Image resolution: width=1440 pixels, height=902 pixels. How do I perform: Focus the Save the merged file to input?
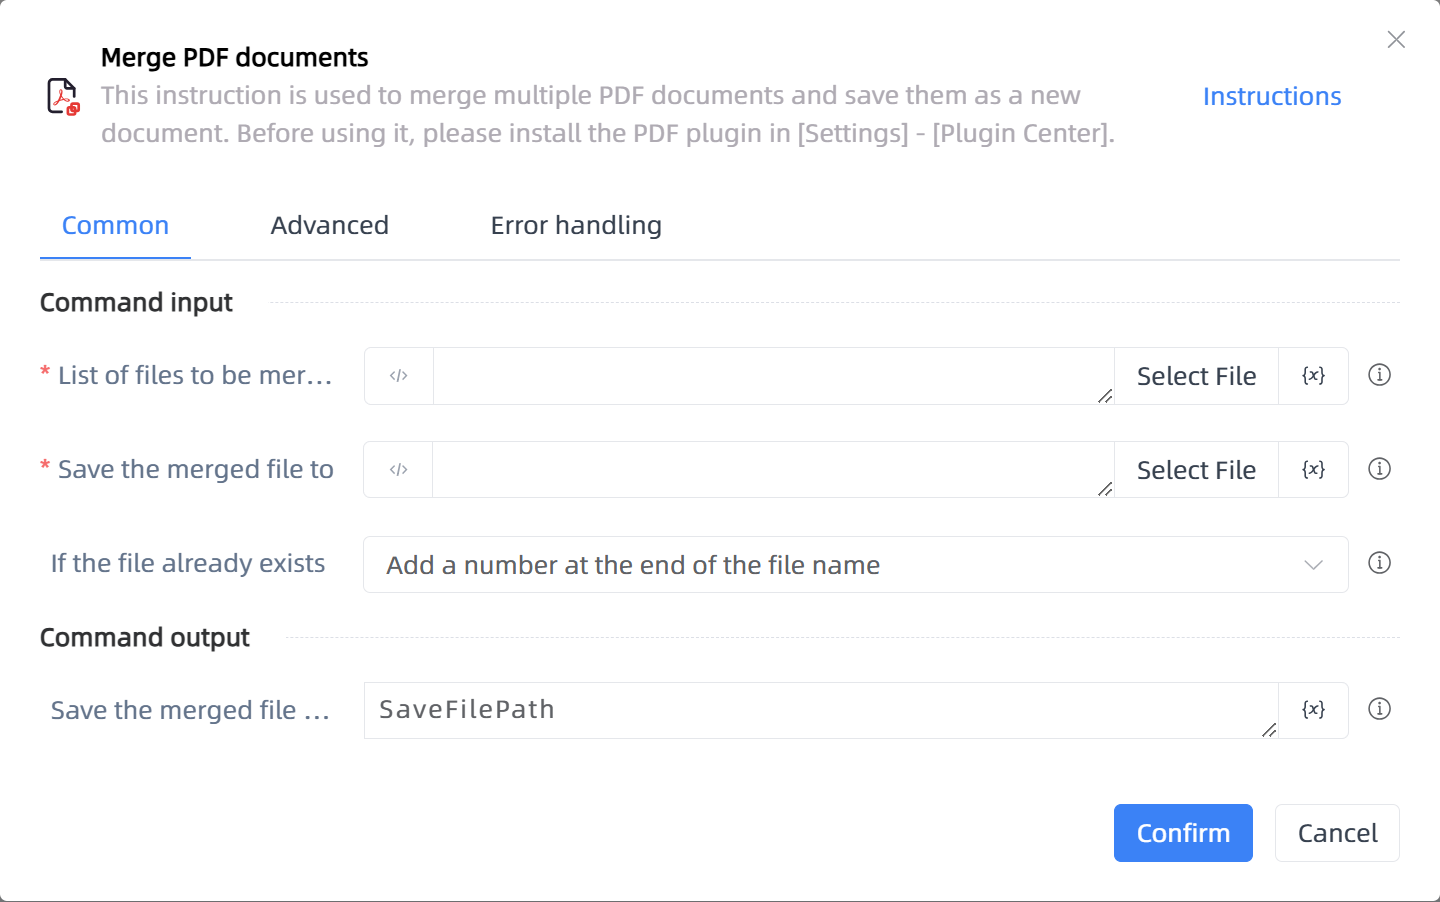(774, 470)
